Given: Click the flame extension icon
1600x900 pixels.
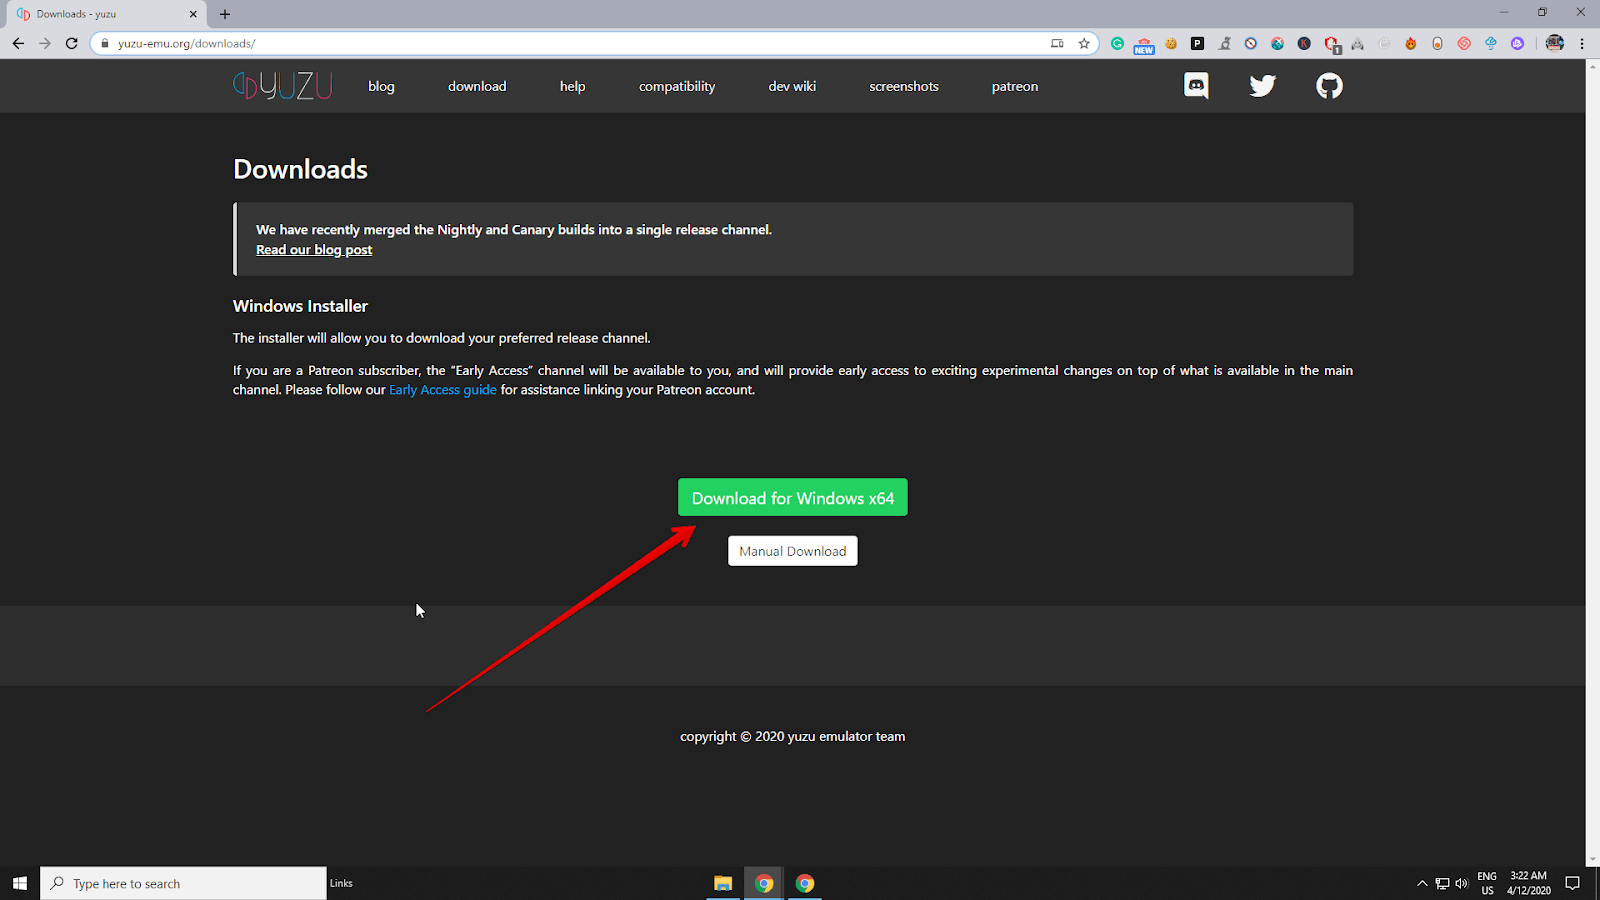Looking at the screenshot, I should pyautogui.click(x=1411, y=43).
